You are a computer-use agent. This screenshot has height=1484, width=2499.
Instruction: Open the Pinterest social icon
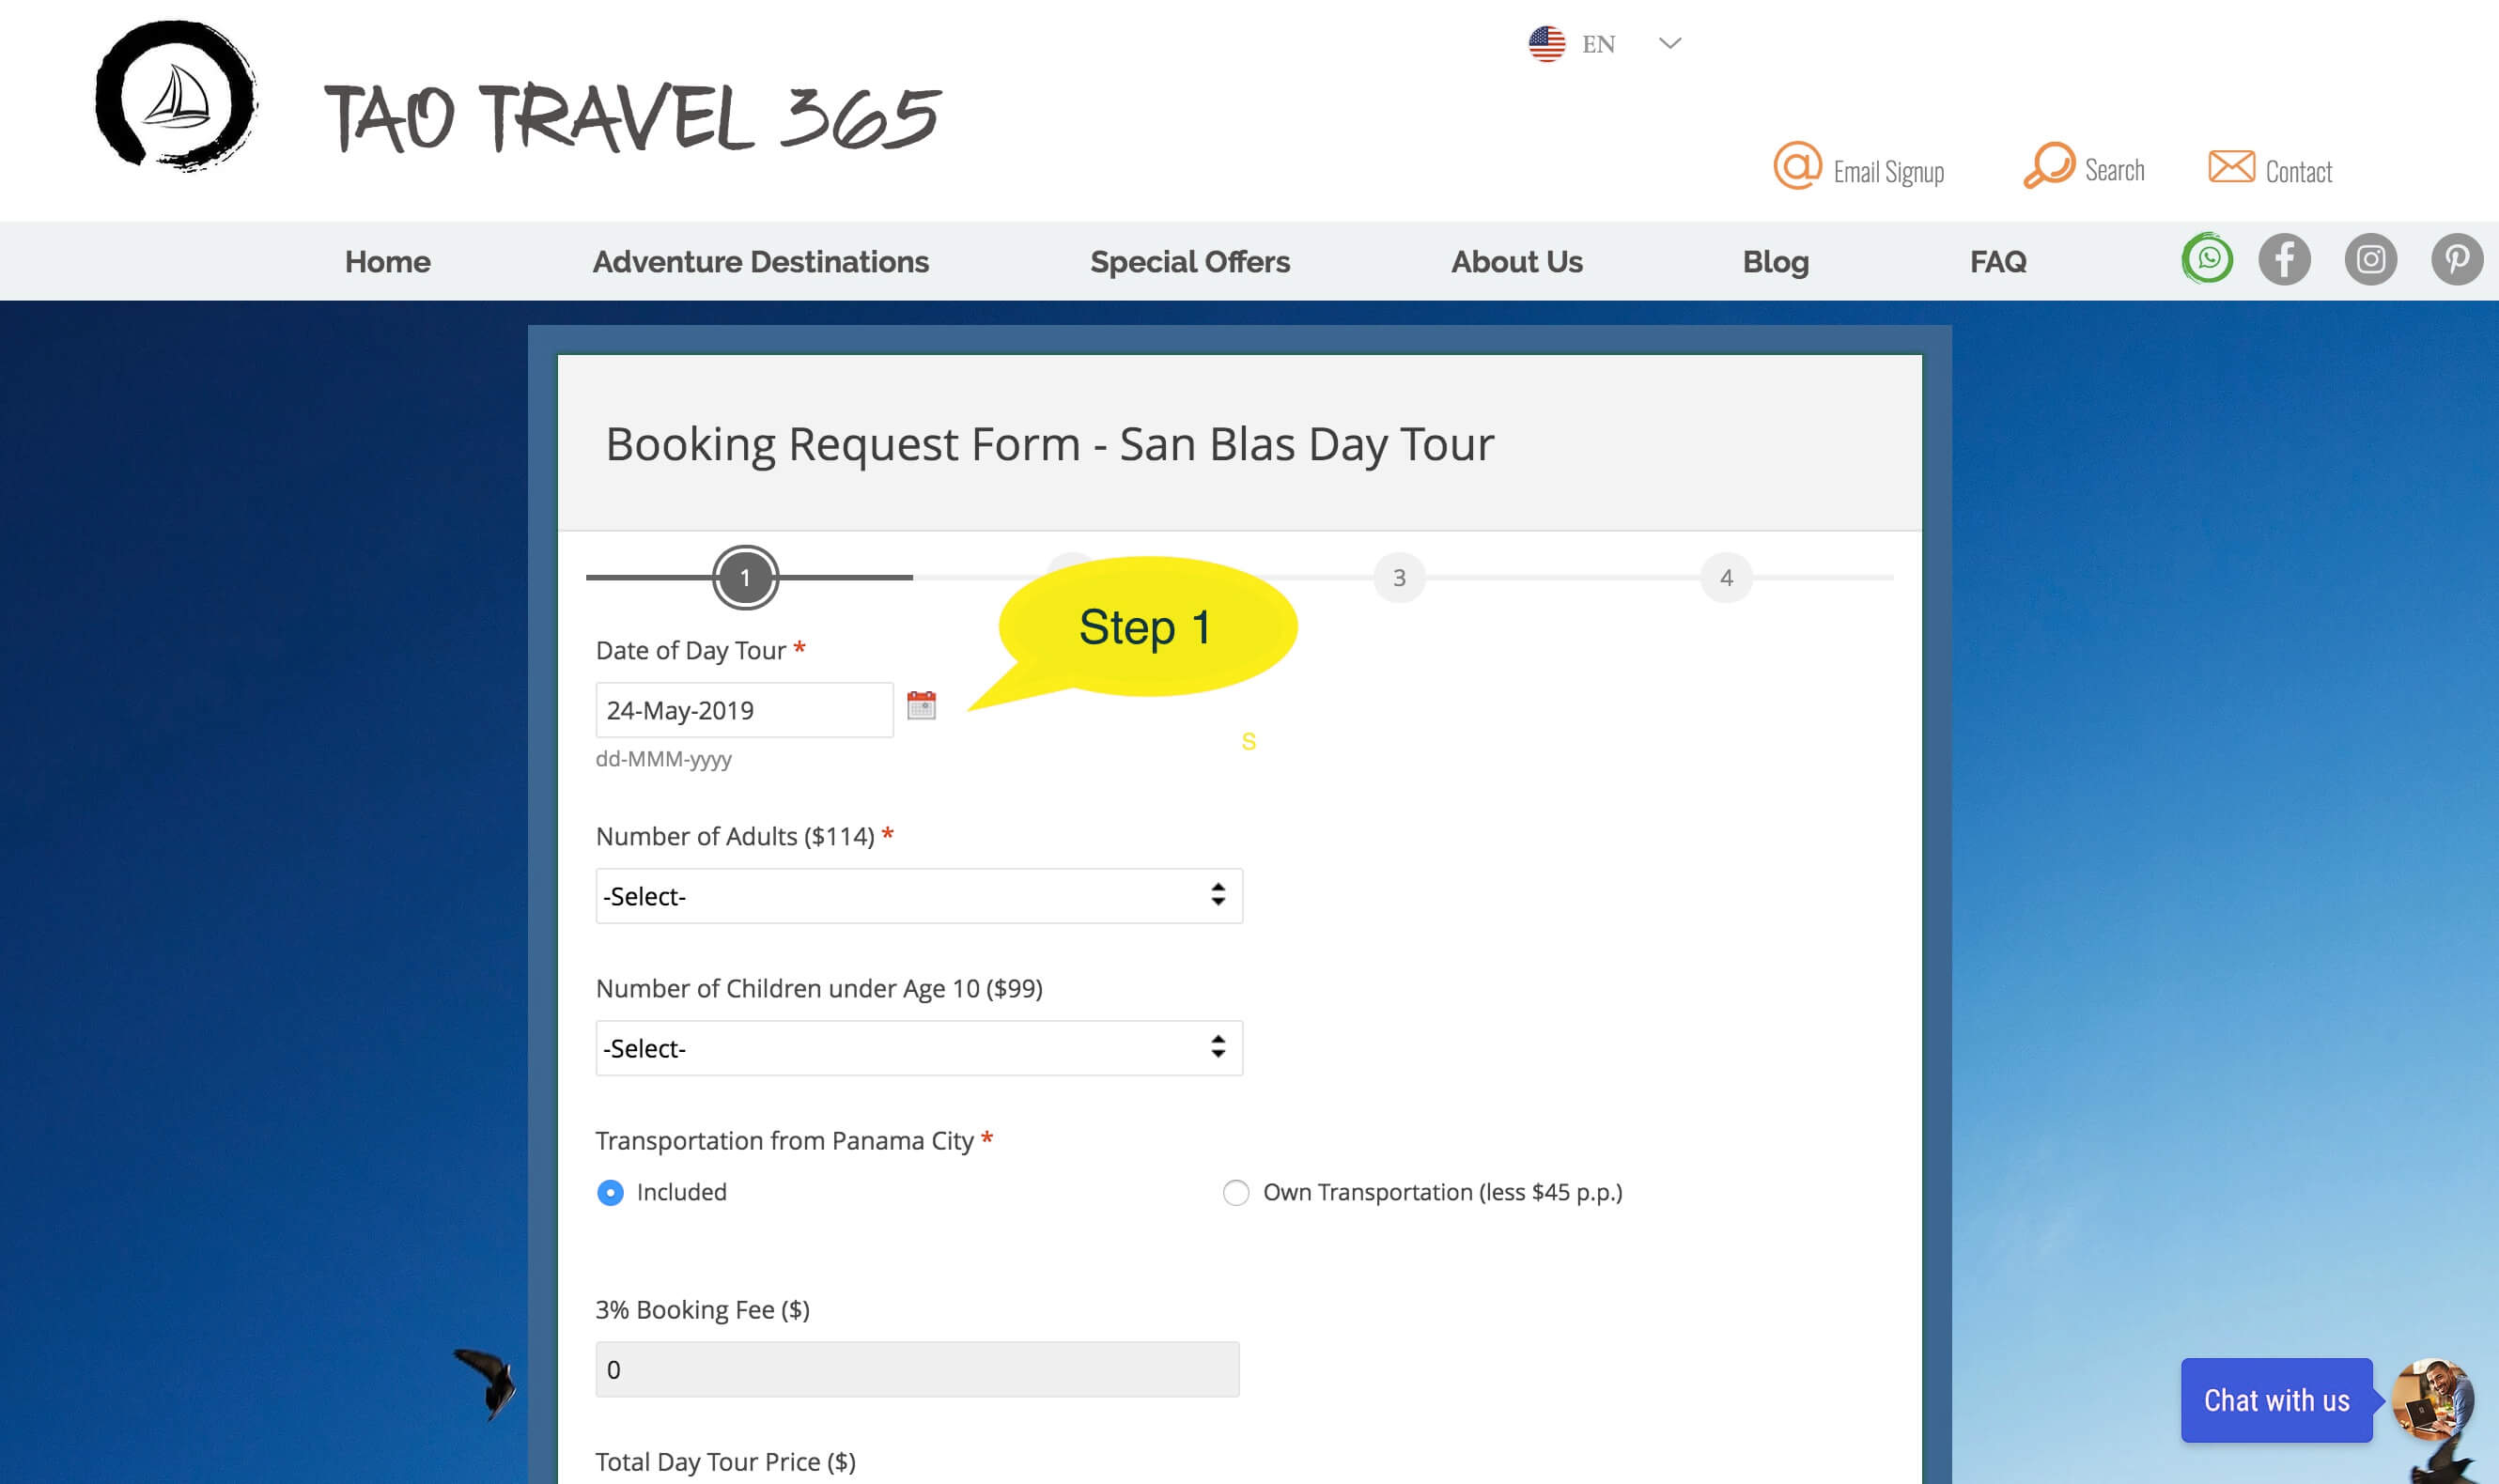click(2456, 260)
